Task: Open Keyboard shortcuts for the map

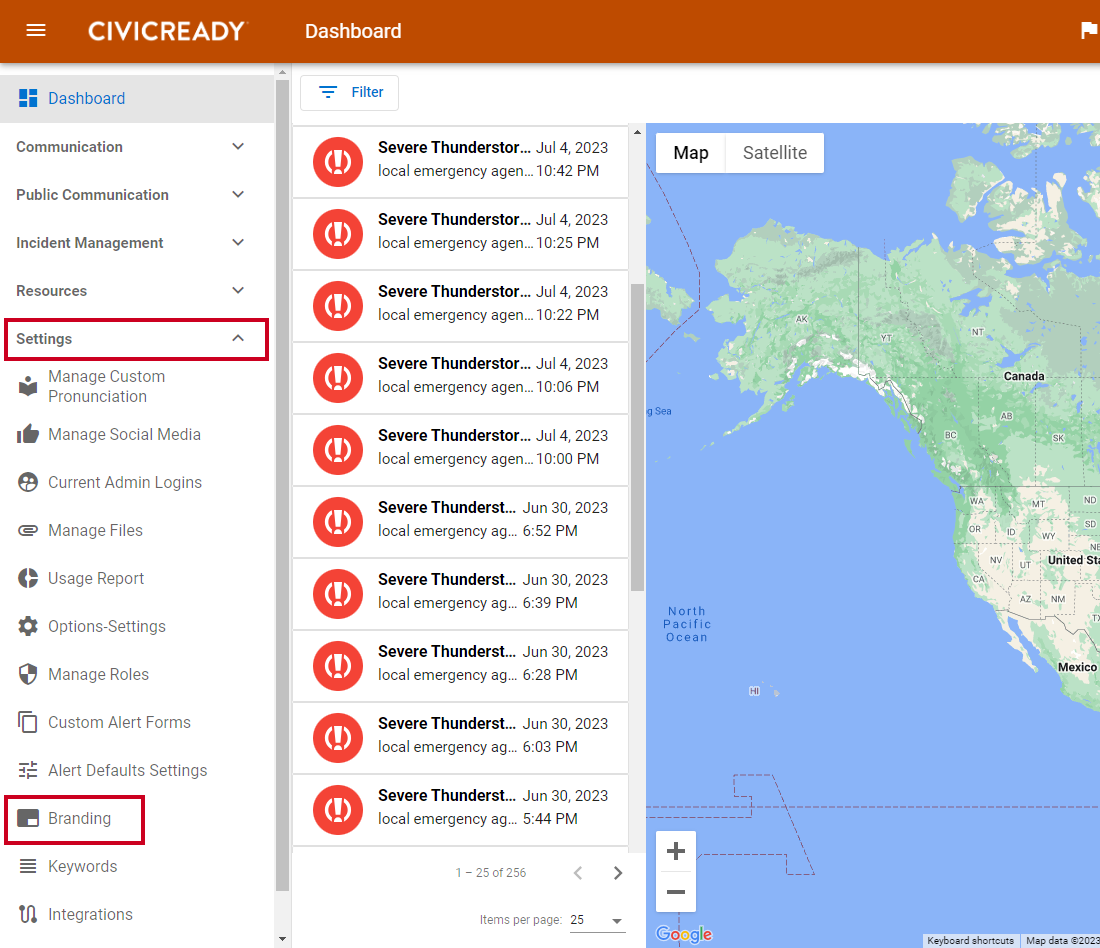Action: coord(970,940)
